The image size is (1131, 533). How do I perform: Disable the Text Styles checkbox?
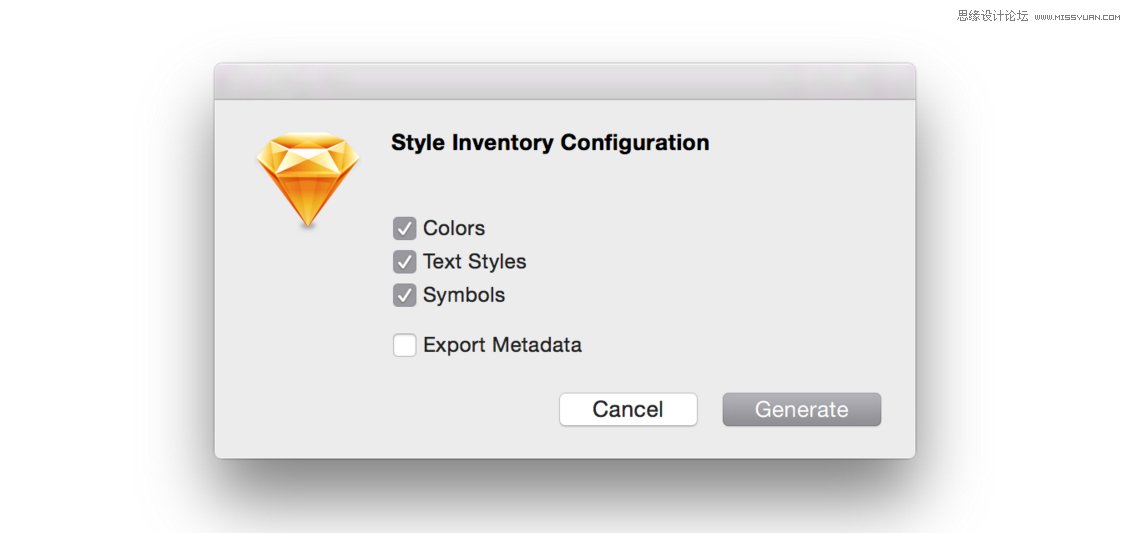(x=405, y=262)
